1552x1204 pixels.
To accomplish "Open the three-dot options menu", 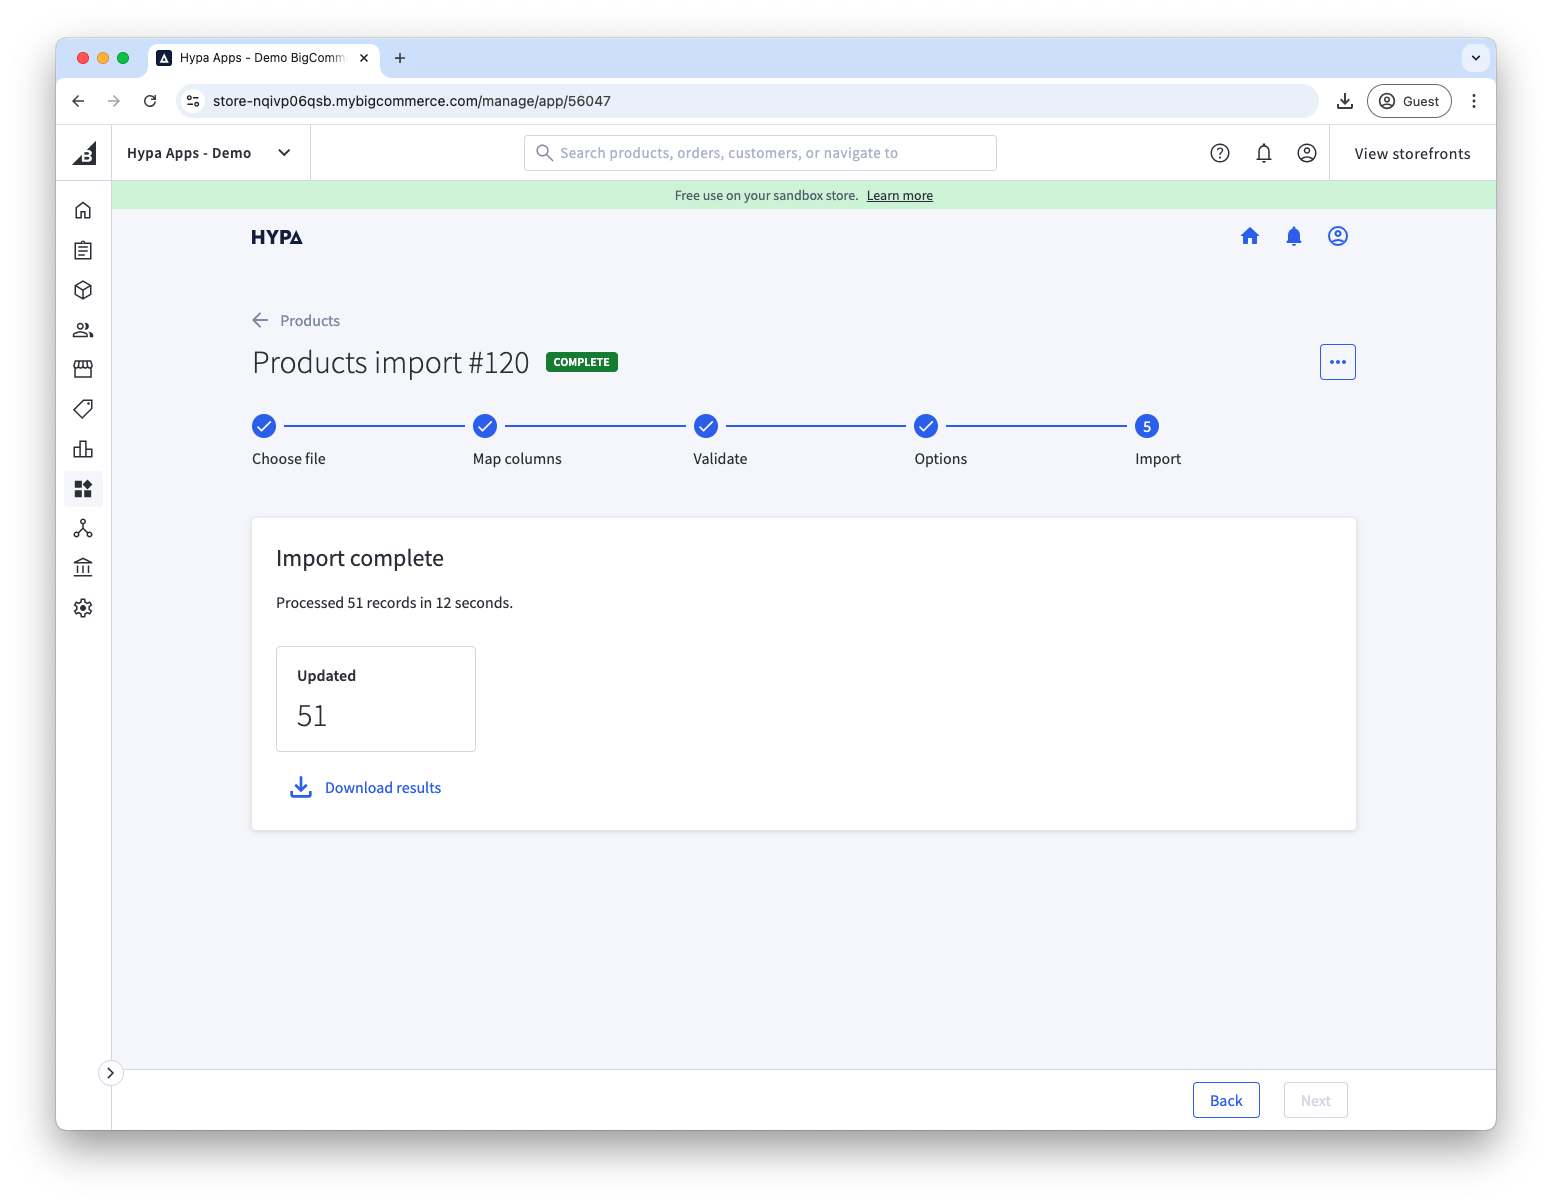I will [1337, 361].
